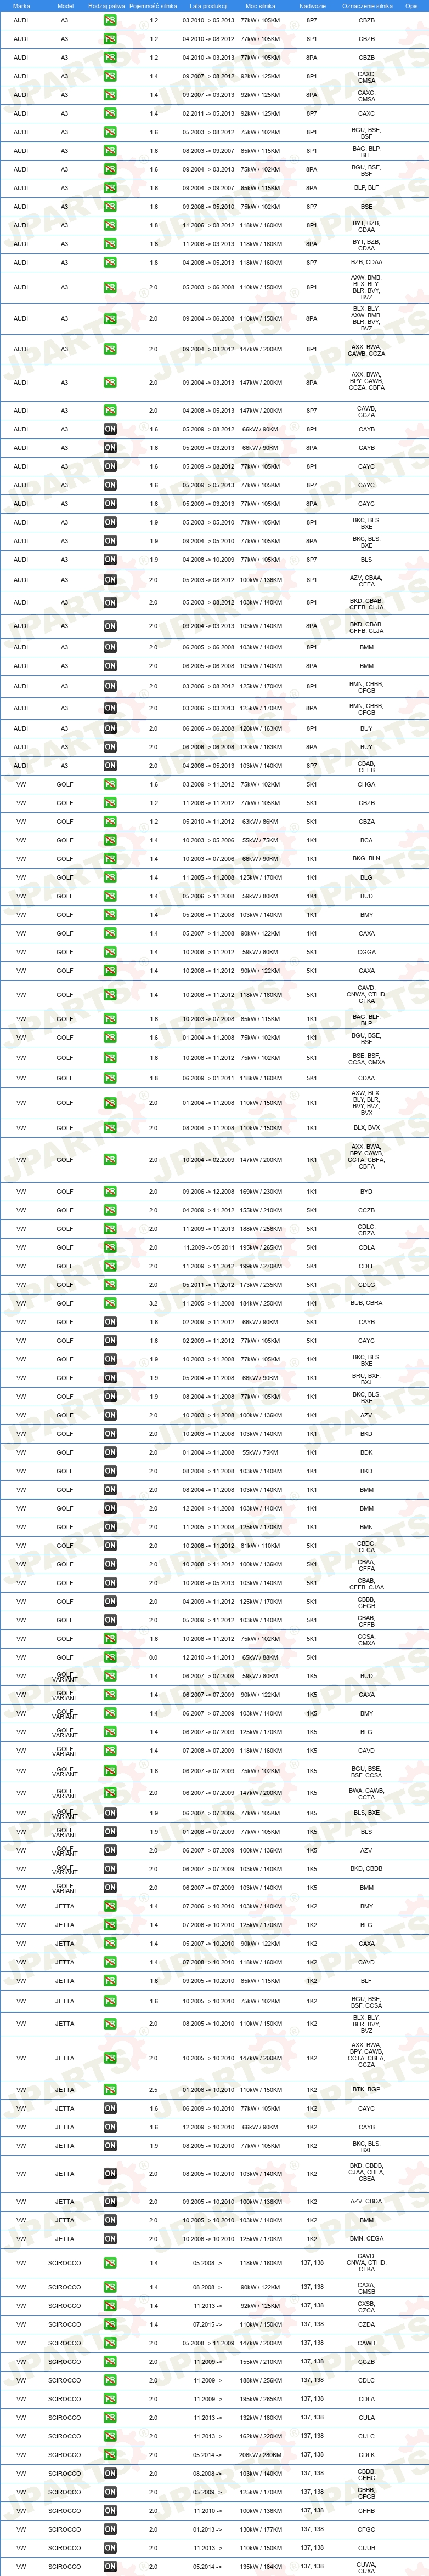Click petrol icon in Scirocco CULC row
This screenshot has height=2576, width=429.
(x=110, y=2436)
